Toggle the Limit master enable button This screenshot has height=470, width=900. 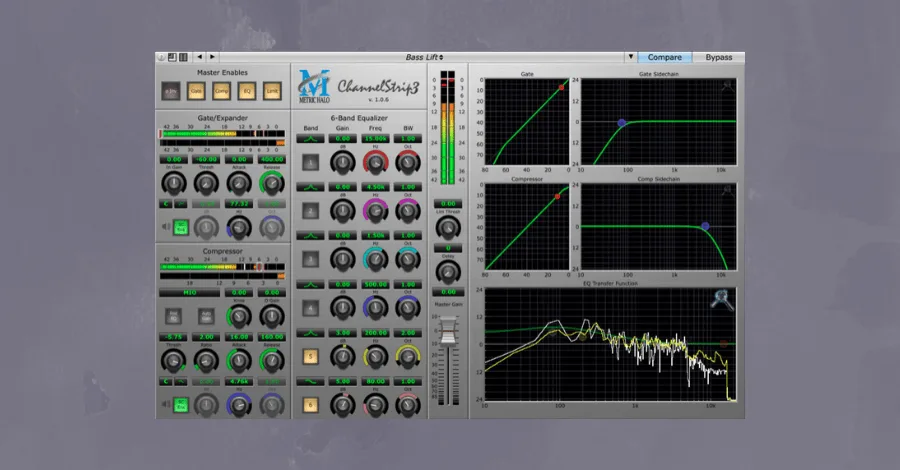(272, 91)
